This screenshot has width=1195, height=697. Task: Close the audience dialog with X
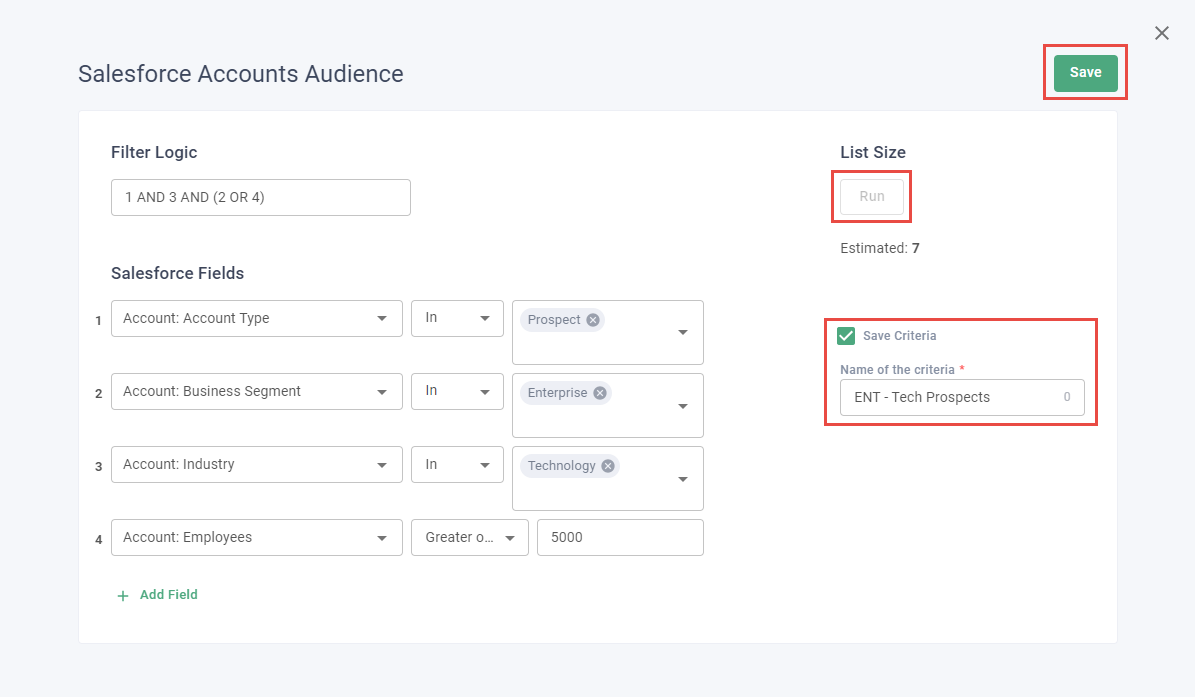coord(1161,34)
